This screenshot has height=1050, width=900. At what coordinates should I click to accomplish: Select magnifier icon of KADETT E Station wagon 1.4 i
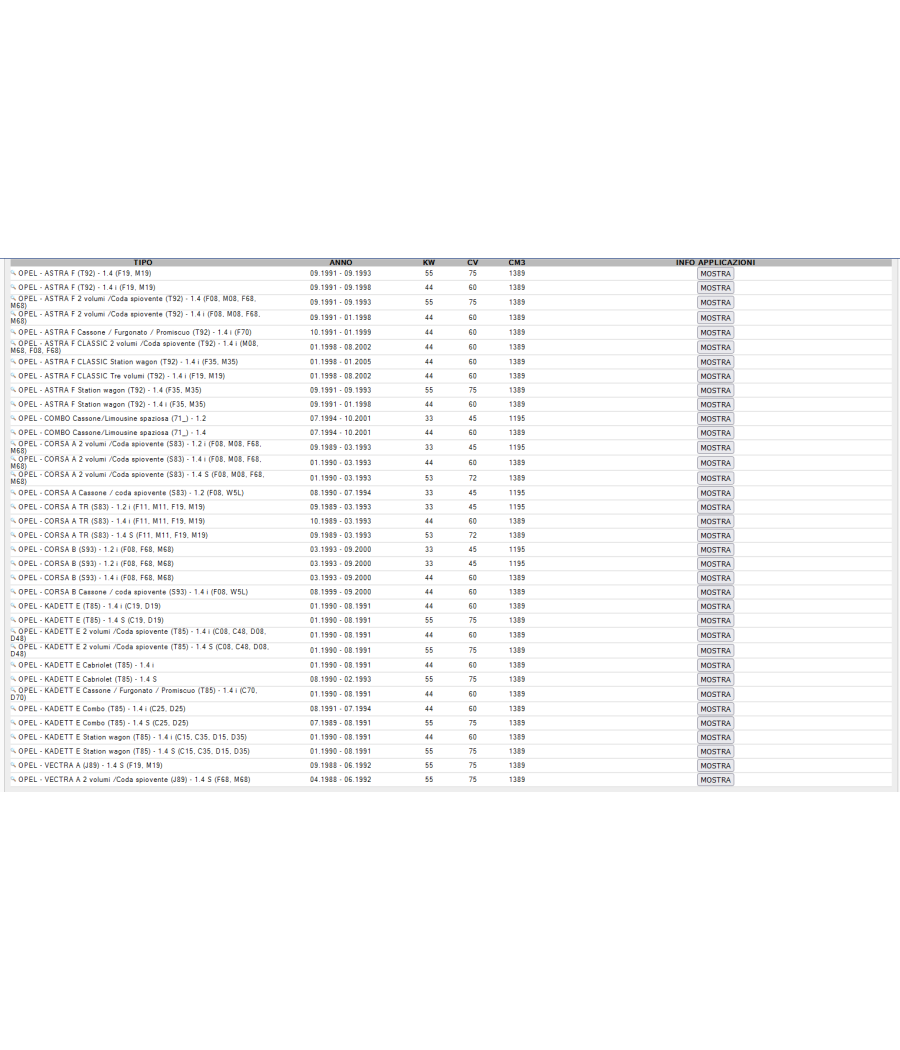(x=13, y=737)
